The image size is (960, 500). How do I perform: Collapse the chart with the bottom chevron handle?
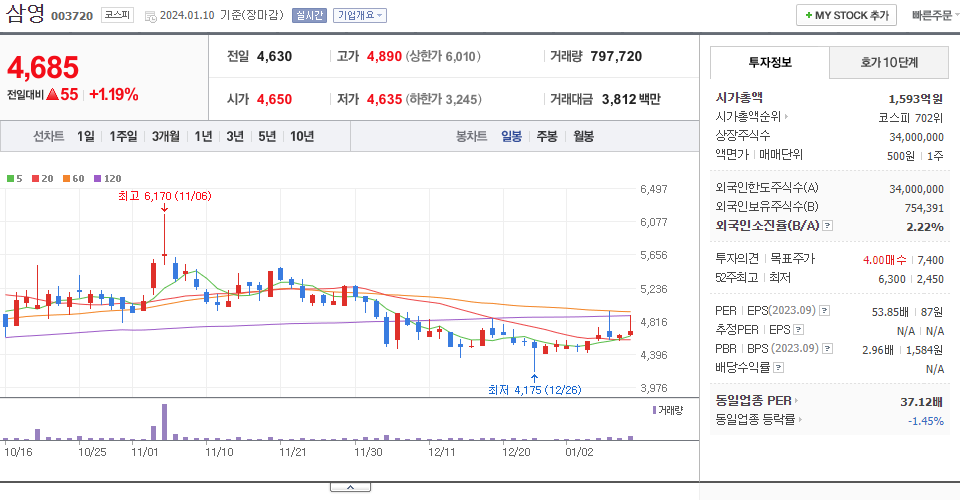point(350,487)
